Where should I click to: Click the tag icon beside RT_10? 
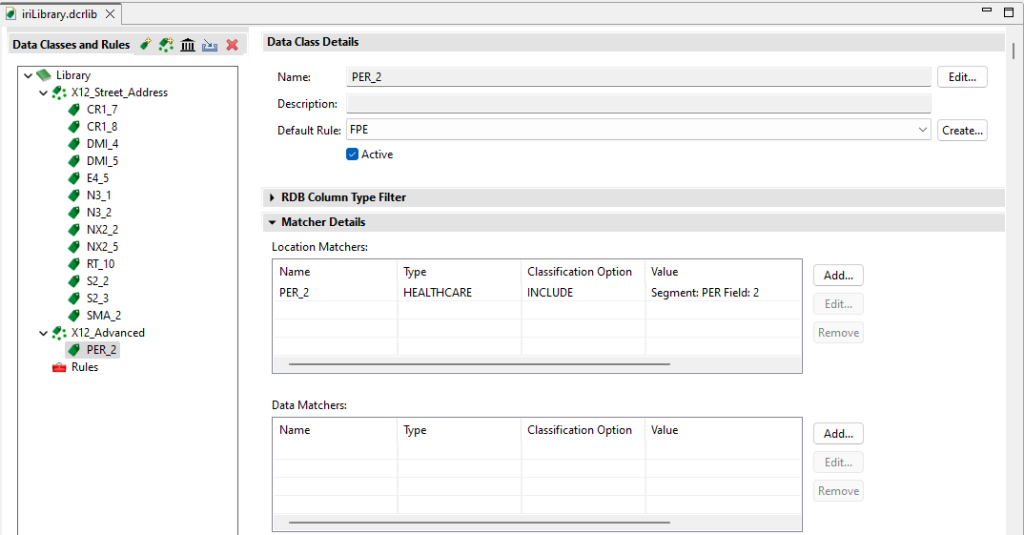(x=74, y=264)
